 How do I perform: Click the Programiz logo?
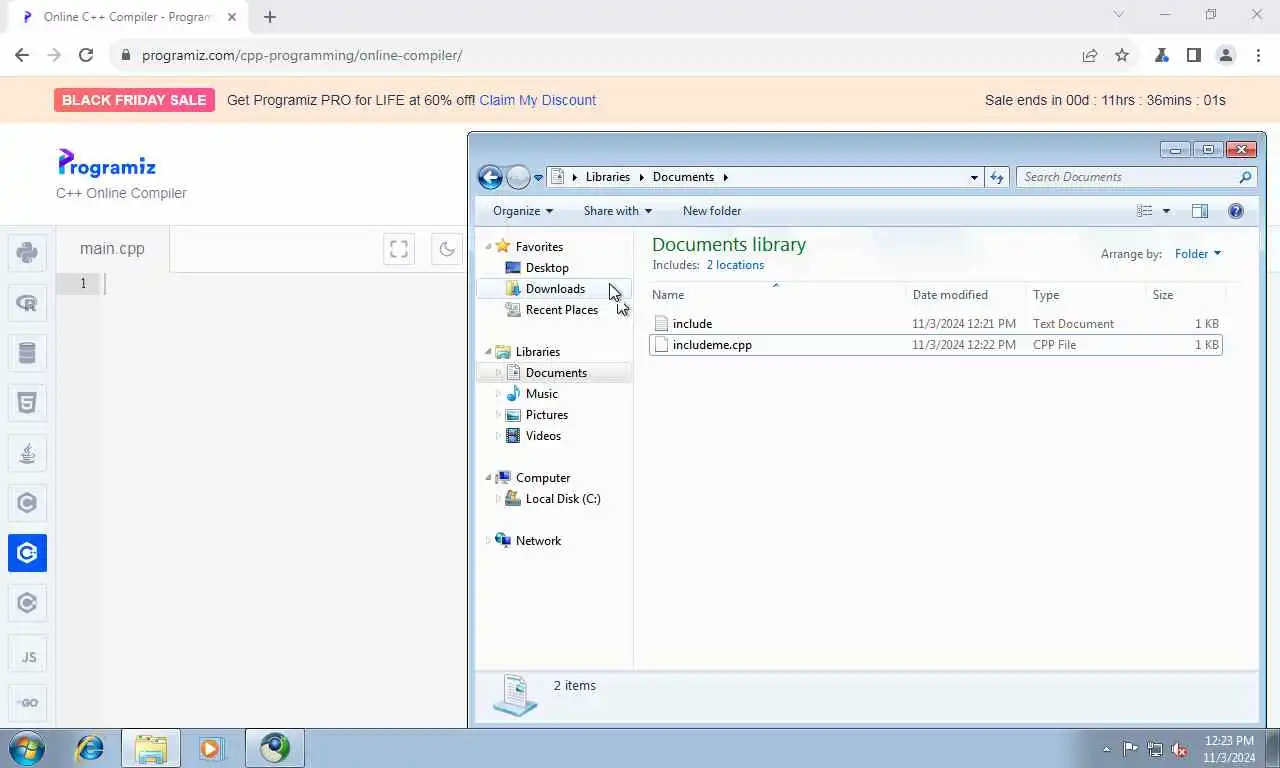(x=107, y=163)
